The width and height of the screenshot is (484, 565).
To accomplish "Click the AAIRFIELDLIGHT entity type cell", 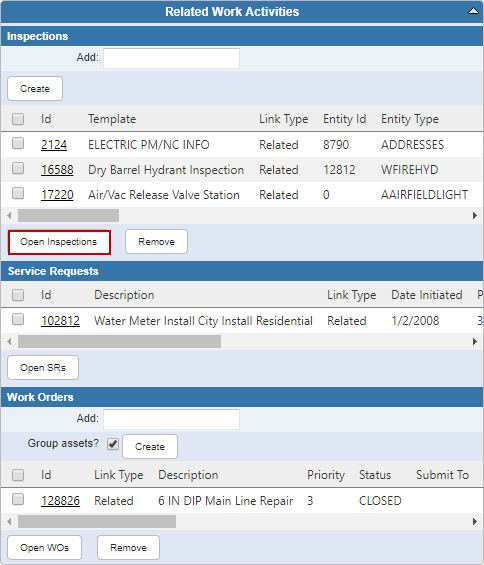I will 425,195.
